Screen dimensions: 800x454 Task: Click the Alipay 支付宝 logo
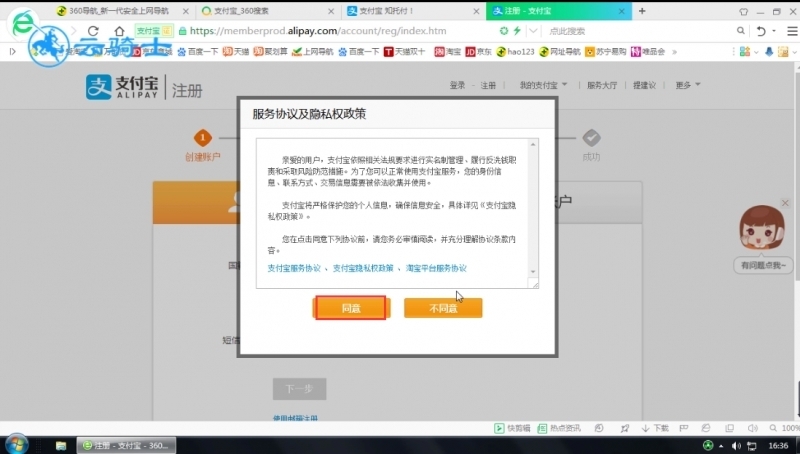point(122,87)
